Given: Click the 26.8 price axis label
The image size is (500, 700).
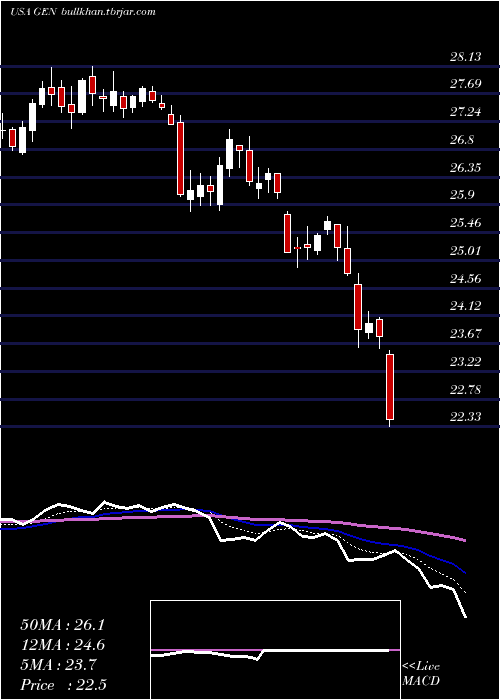Looking at the screenshot, I should [462, 140].
